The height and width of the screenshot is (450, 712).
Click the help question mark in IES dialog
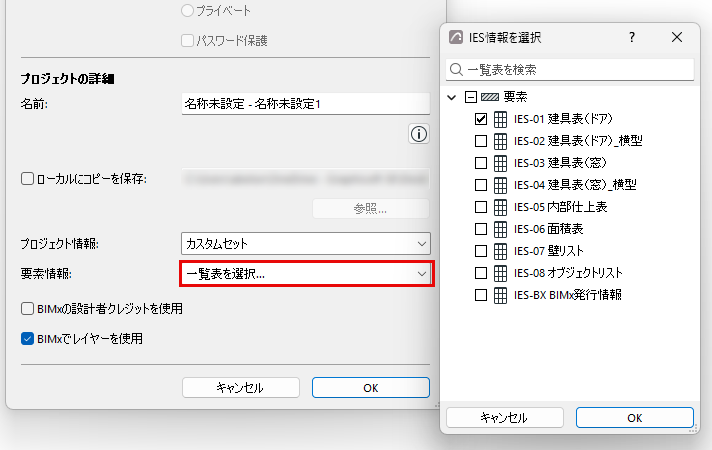point(632,37)
